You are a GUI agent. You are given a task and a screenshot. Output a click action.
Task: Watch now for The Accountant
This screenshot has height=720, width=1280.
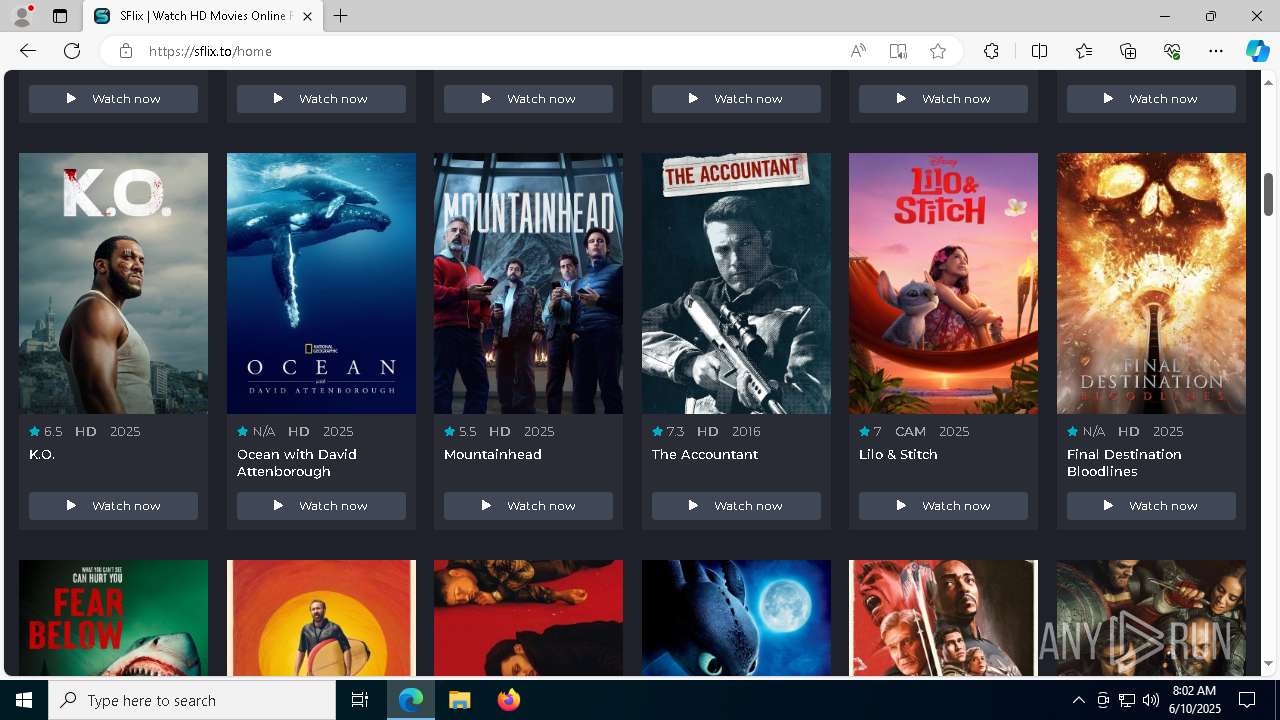736,506
